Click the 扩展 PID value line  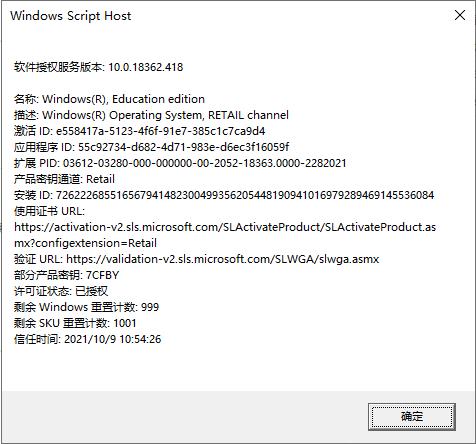point(180,163)
